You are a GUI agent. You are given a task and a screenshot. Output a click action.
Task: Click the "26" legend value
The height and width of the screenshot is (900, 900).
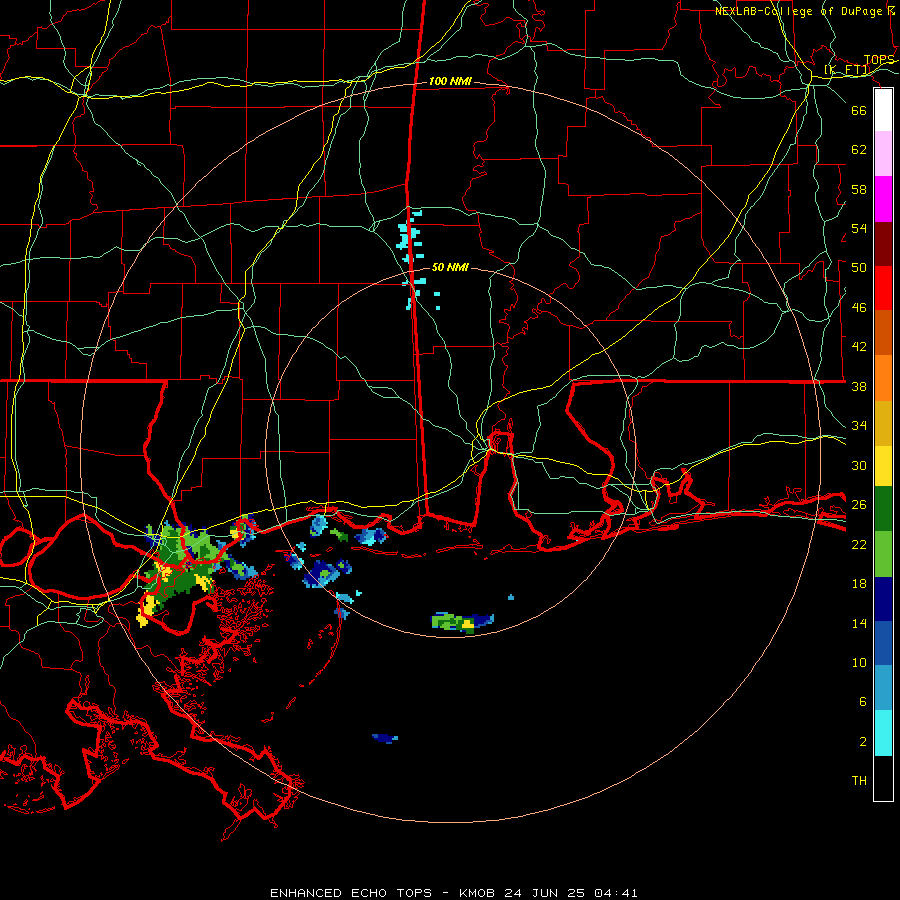point(859,505)
